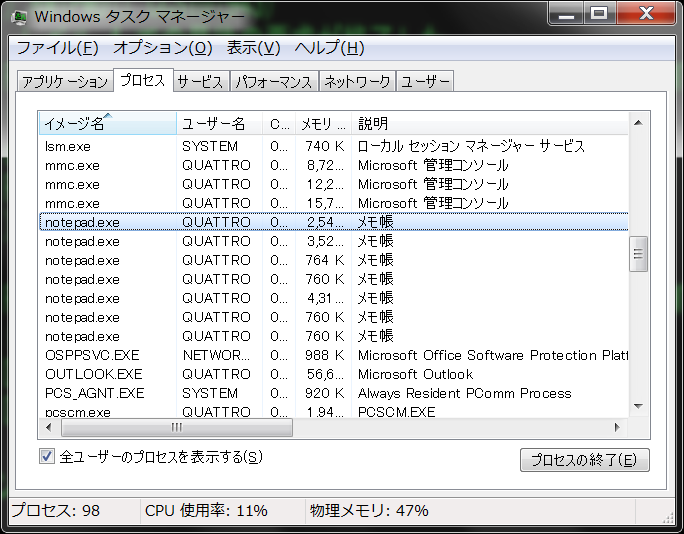
Task: Switch to the アプリケーション tab
Action: 65,82
